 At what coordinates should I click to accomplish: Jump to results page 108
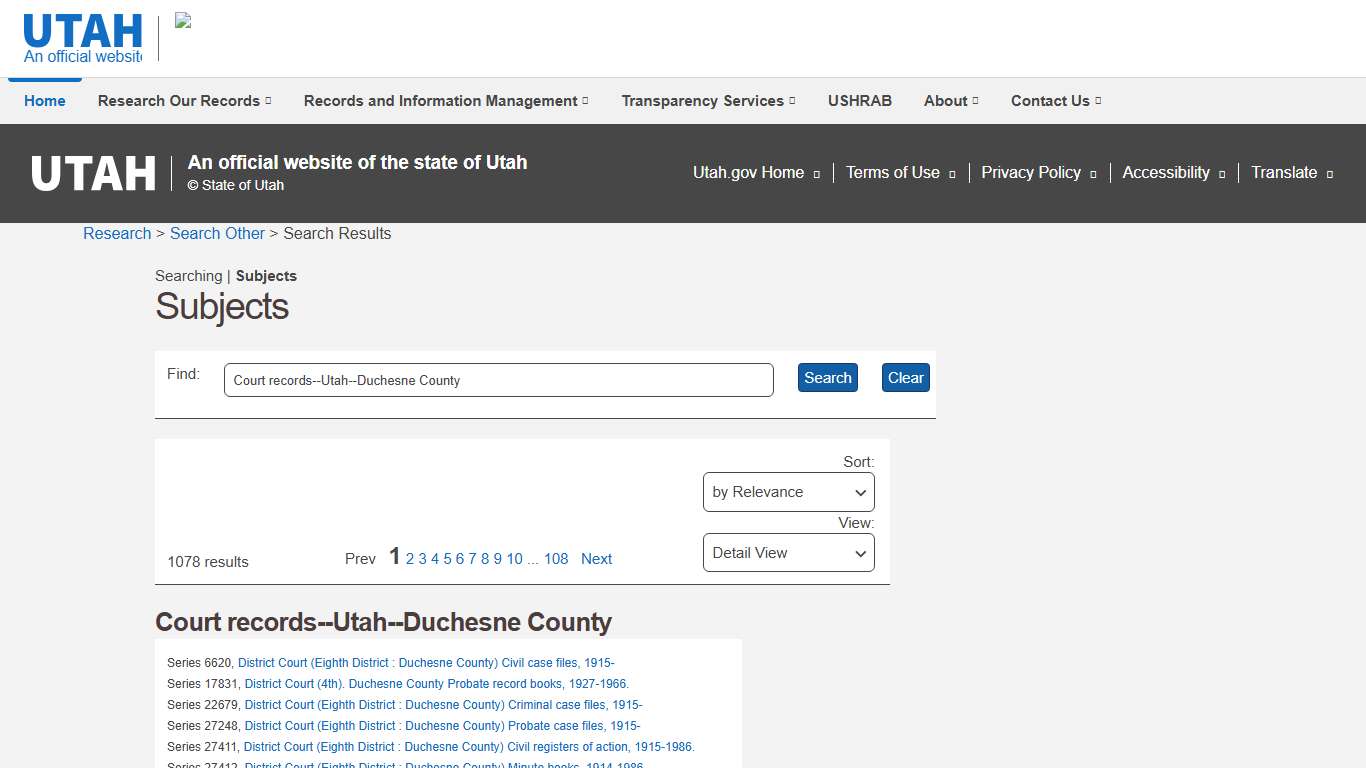tap(556, 559)
